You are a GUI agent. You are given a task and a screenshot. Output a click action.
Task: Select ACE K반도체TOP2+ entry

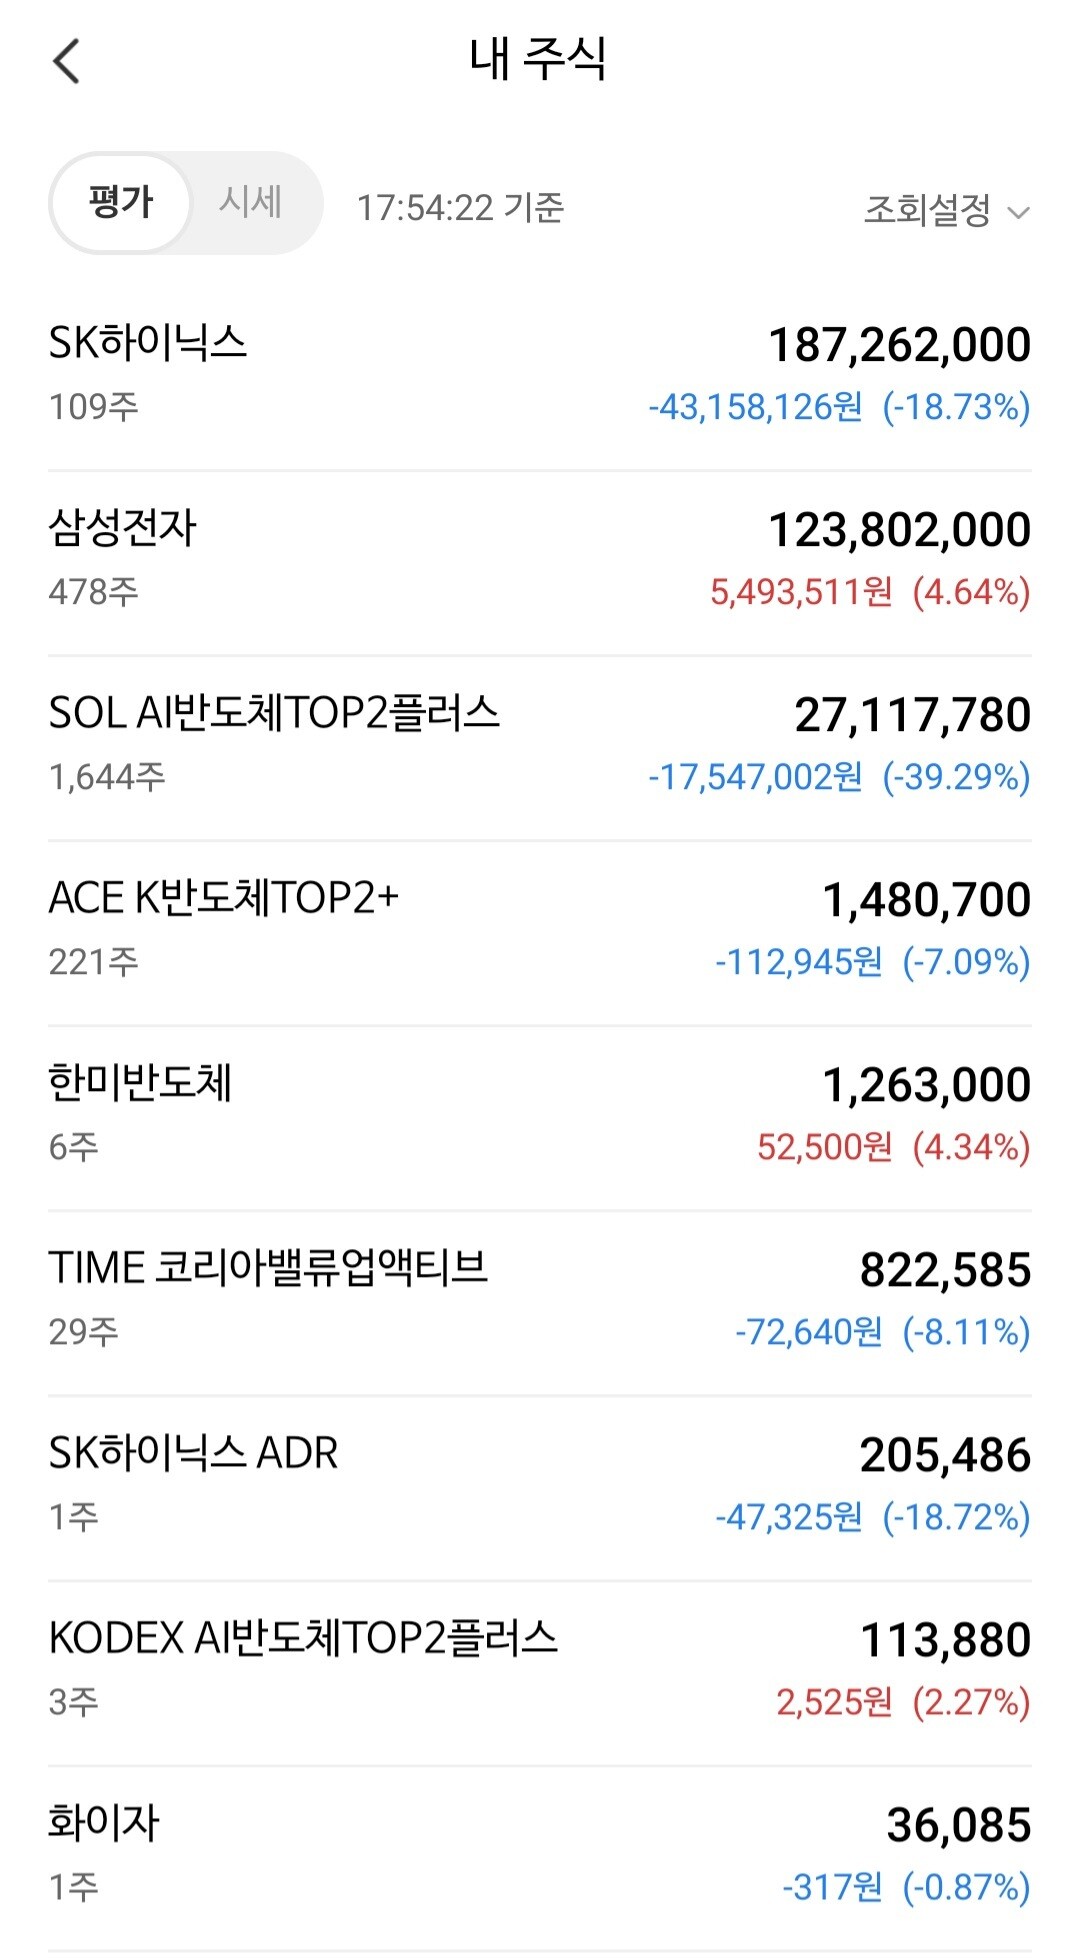click(x=540, y=932)
